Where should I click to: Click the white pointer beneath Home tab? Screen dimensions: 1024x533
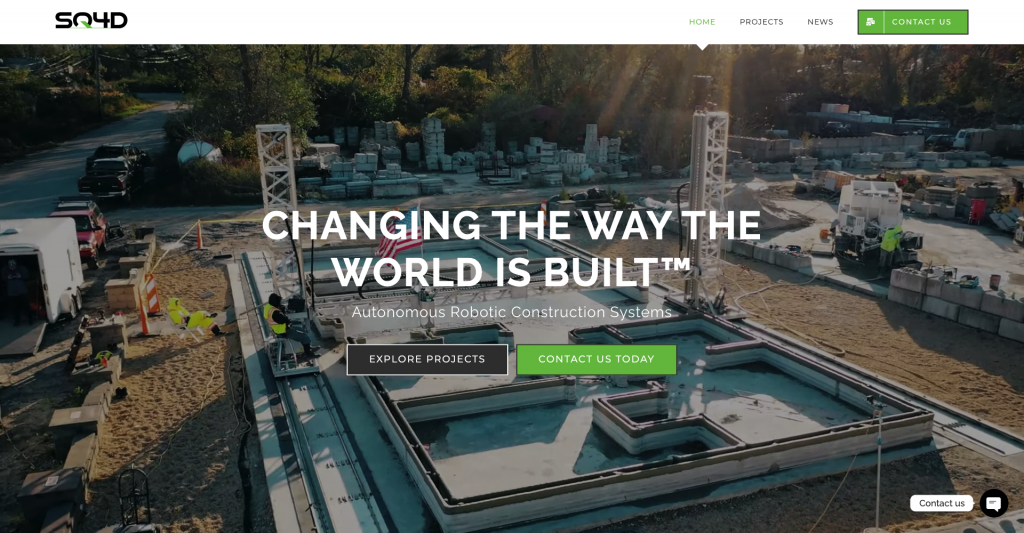point(702,47)
